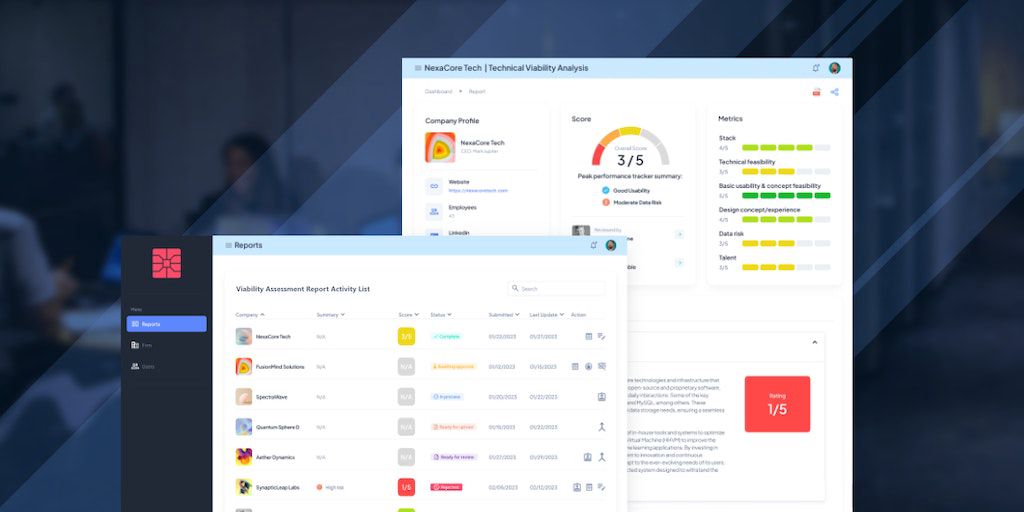The image size is (1024, 512).
Task: Click the blue share icon
Action: click(x=834, y=92)
